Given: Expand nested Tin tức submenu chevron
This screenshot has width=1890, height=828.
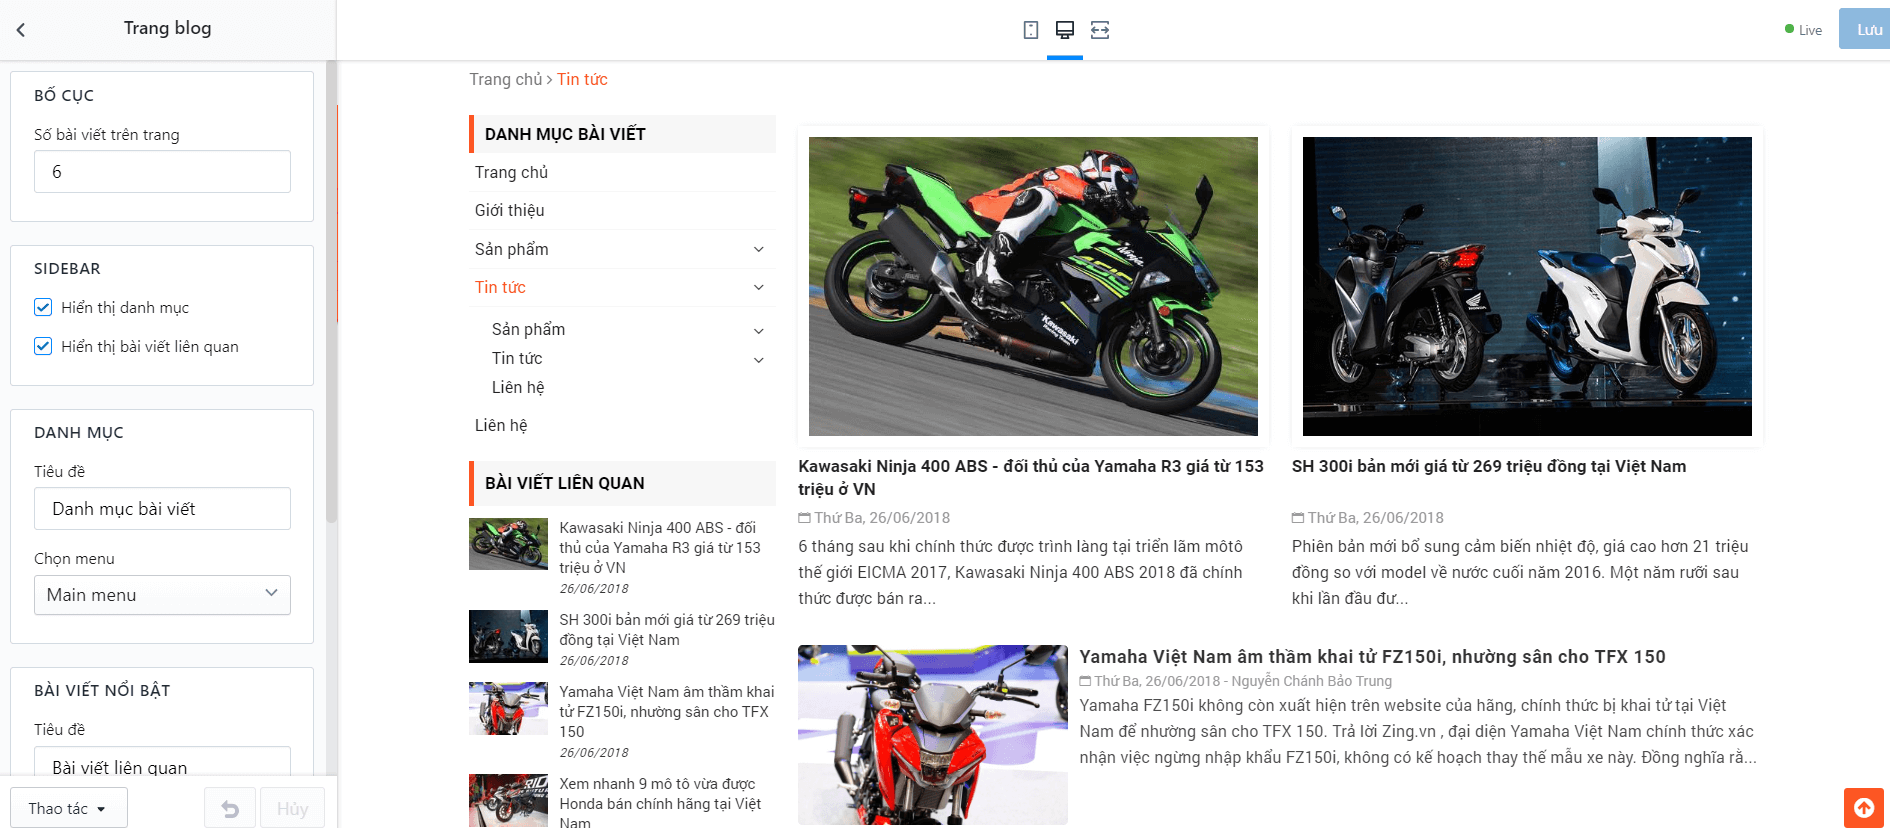Looking at the screenshot, I should (759, 360).
